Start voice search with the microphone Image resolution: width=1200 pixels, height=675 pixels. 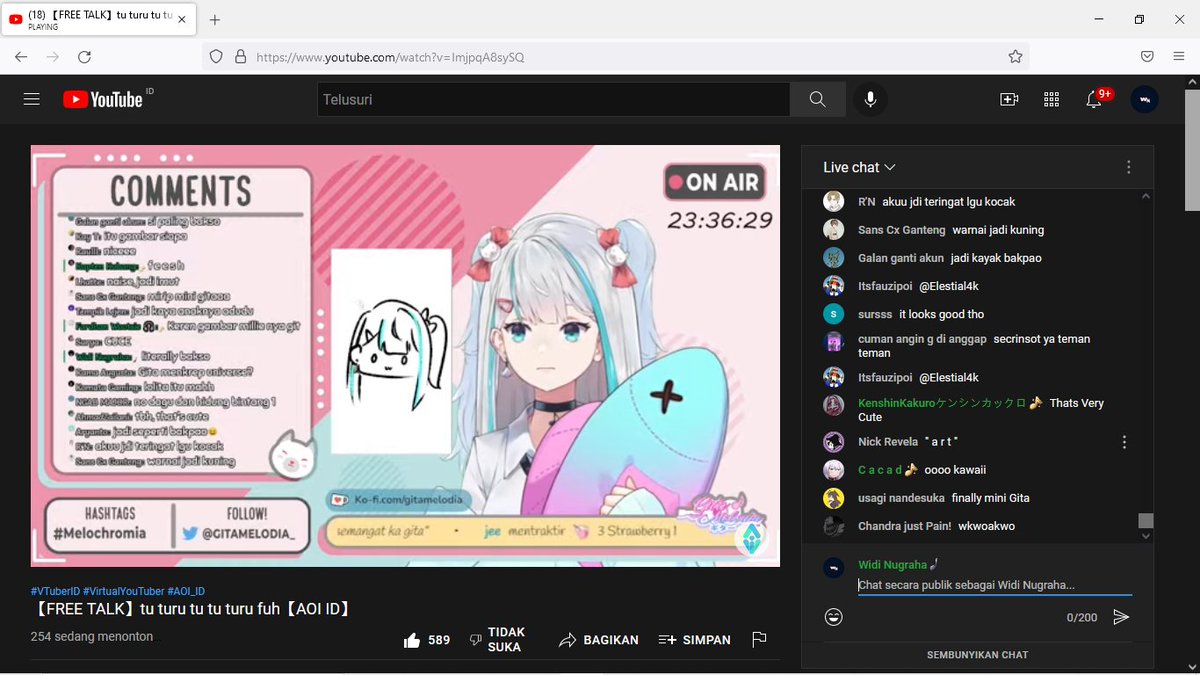click(x=870, y=99)
